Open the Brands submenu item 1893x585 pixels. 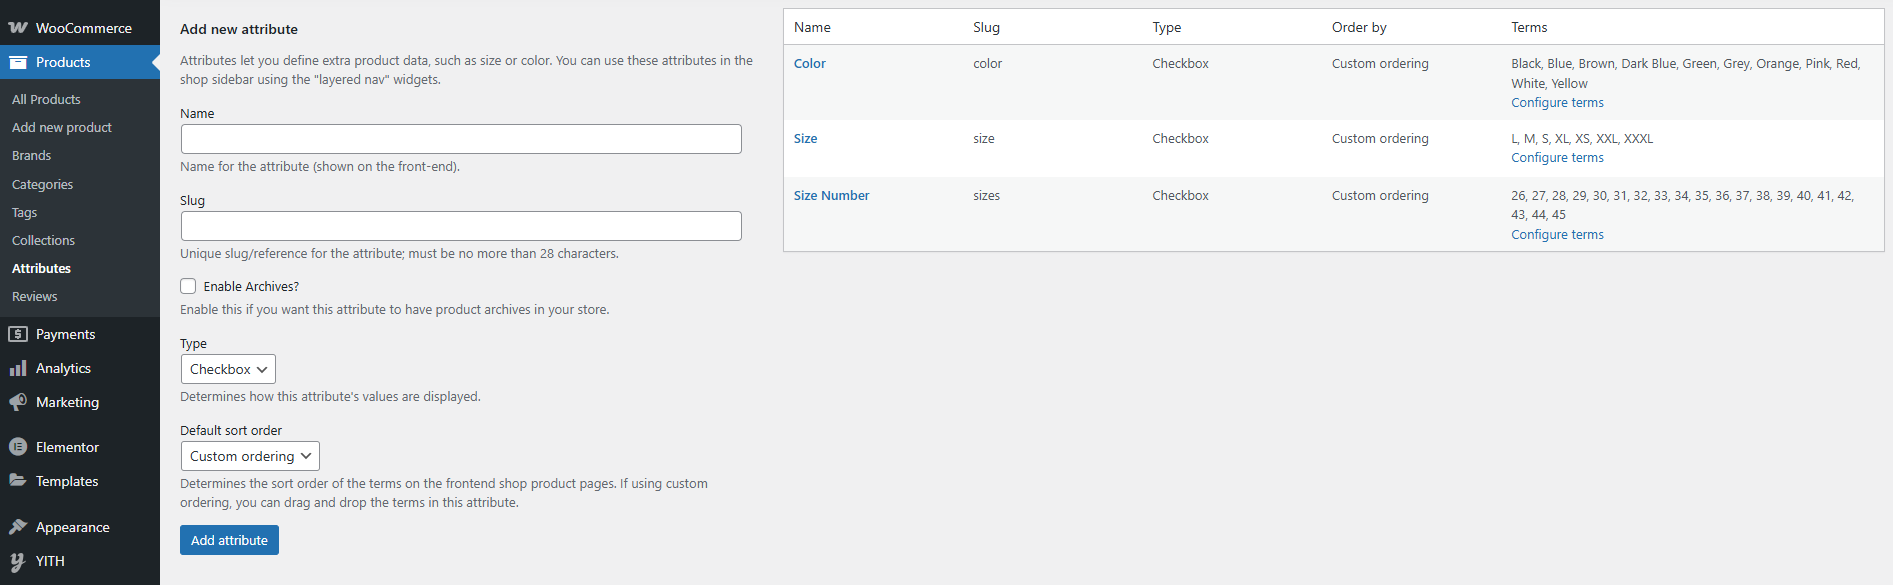31,155
